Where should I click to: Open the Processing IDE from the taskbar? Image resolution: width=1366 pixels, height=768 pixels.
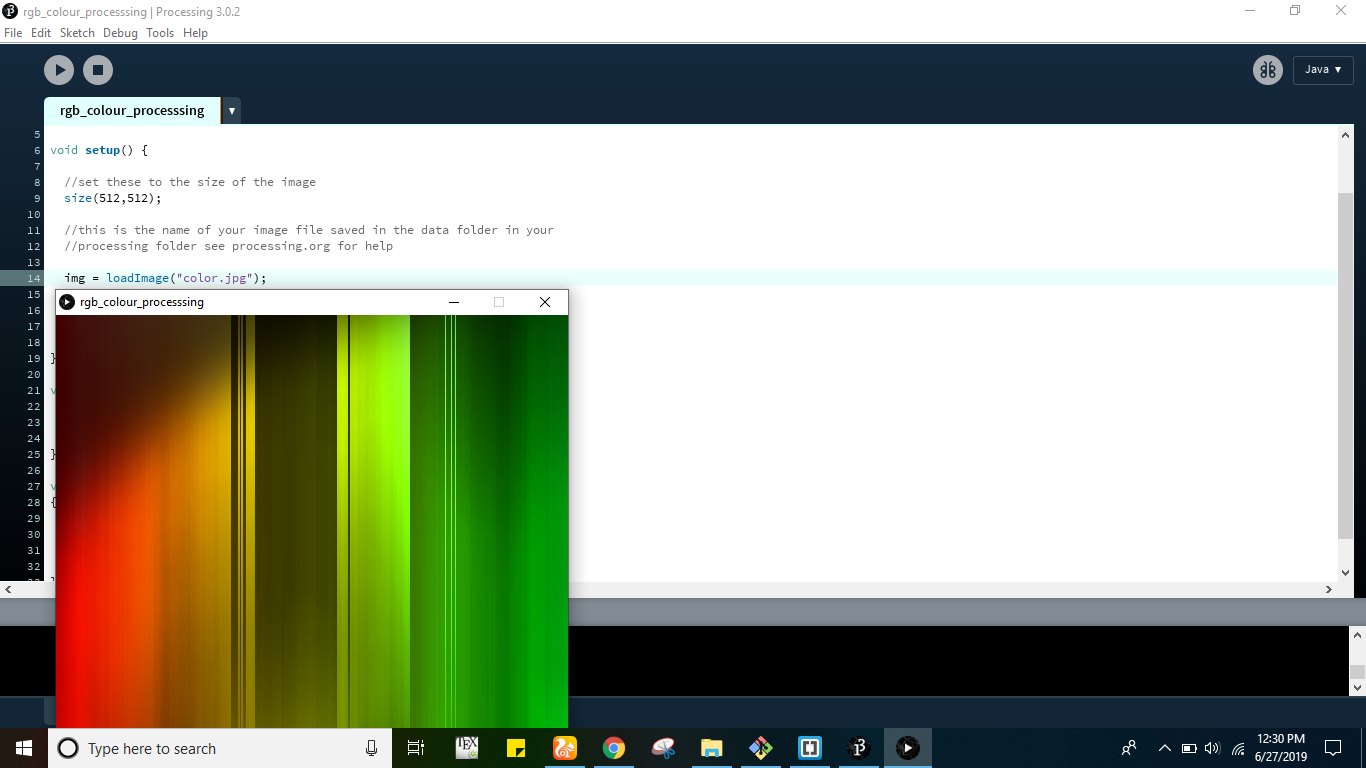click(x=858, y=747)
